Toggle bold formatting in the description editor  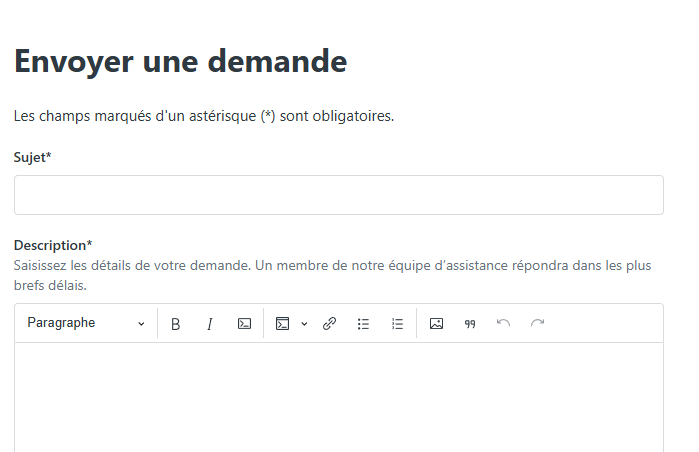[176, 324]
